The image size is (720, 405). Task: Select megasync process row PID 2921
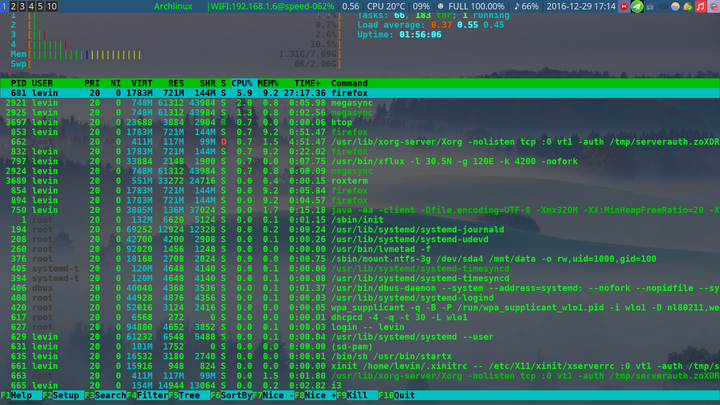click(360, 103)
